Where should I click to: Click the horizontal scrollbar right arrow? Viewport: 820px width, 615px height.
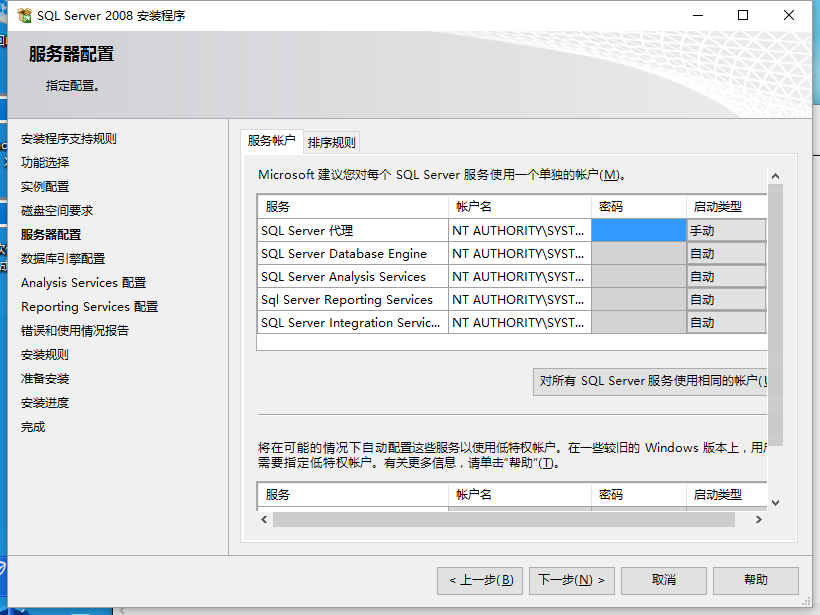pos(759,519)
